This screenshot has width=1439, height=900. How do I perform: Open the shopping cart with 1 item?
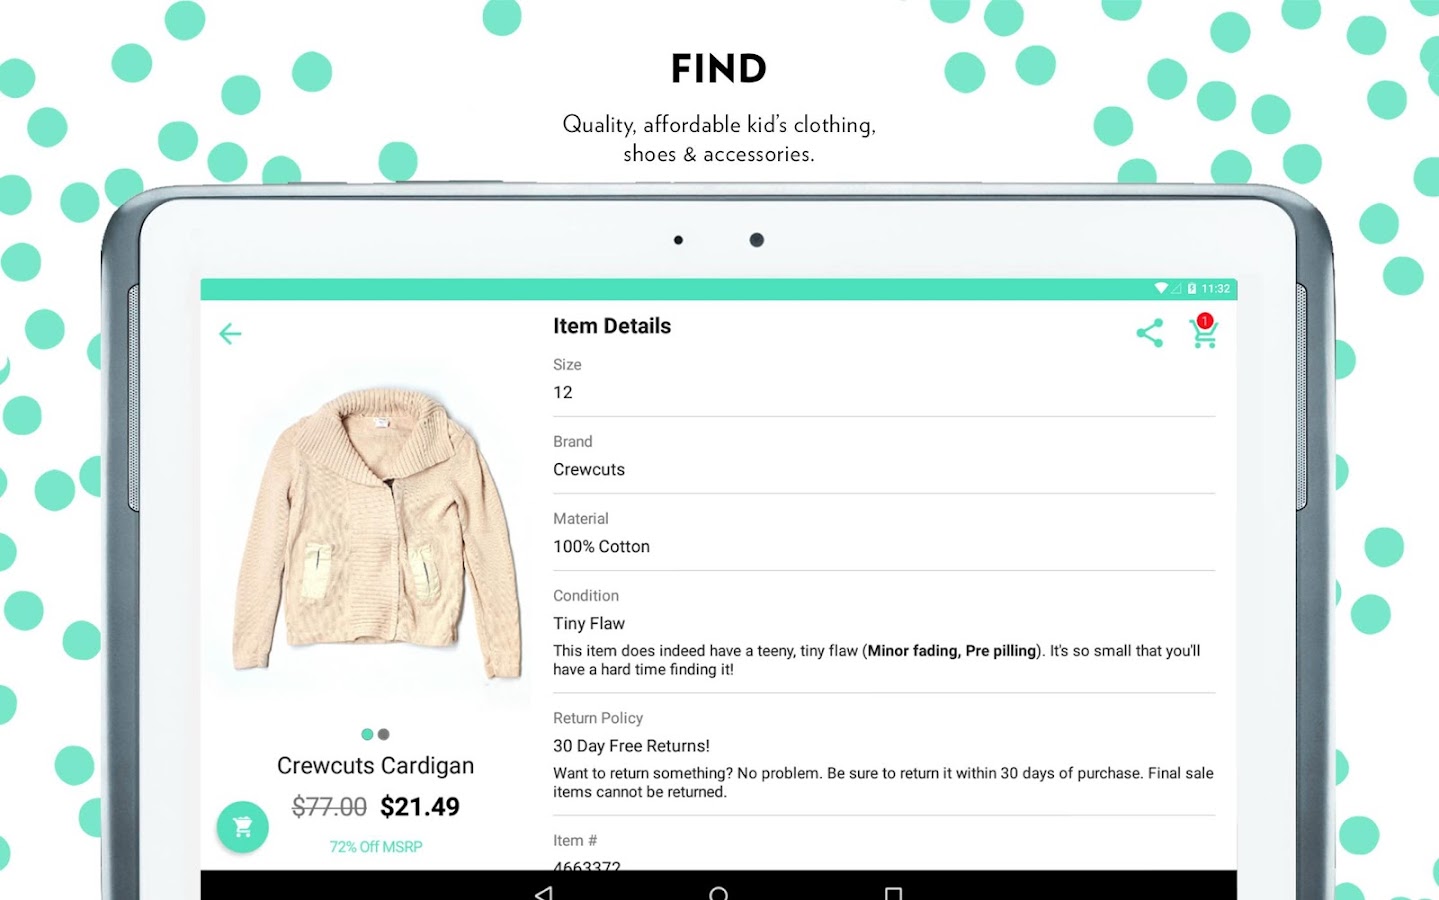(1203, 336)
